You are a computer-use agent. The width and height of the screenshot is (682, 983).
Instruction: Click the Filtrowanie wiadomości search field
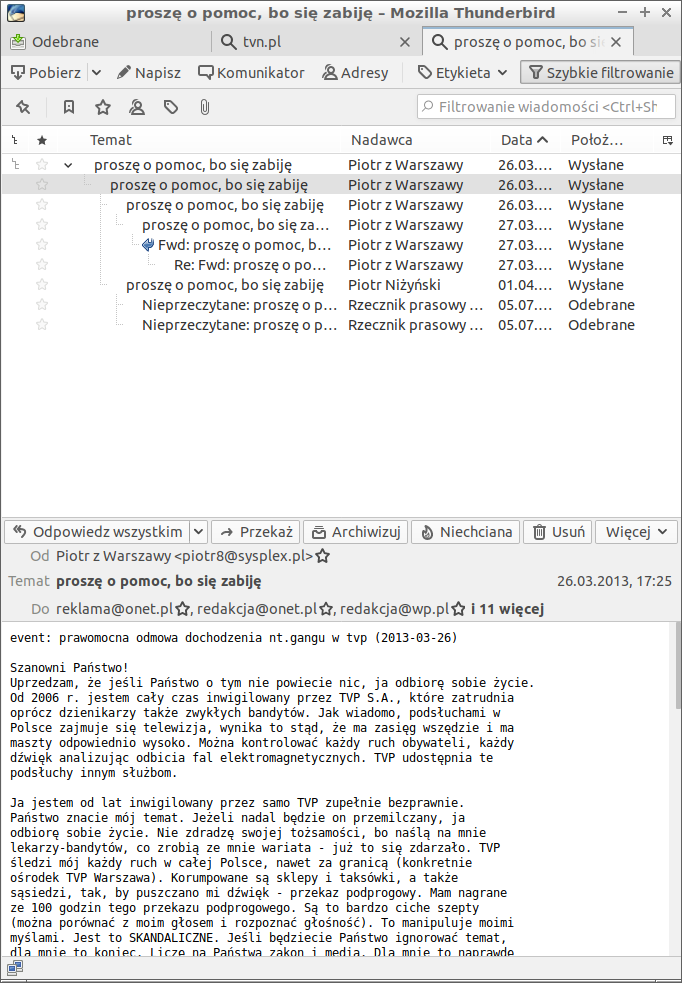click(546, 107)
